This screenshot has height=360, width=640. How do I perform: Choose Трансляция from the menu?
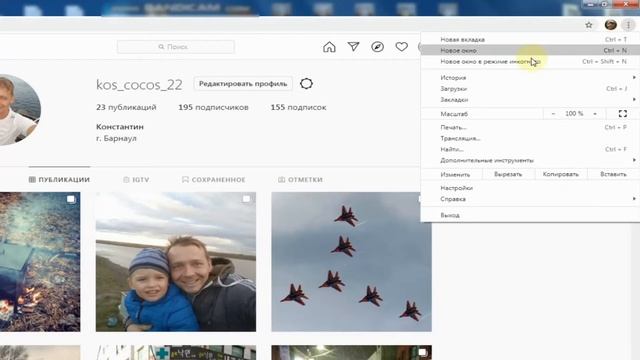tap(530, 138)
